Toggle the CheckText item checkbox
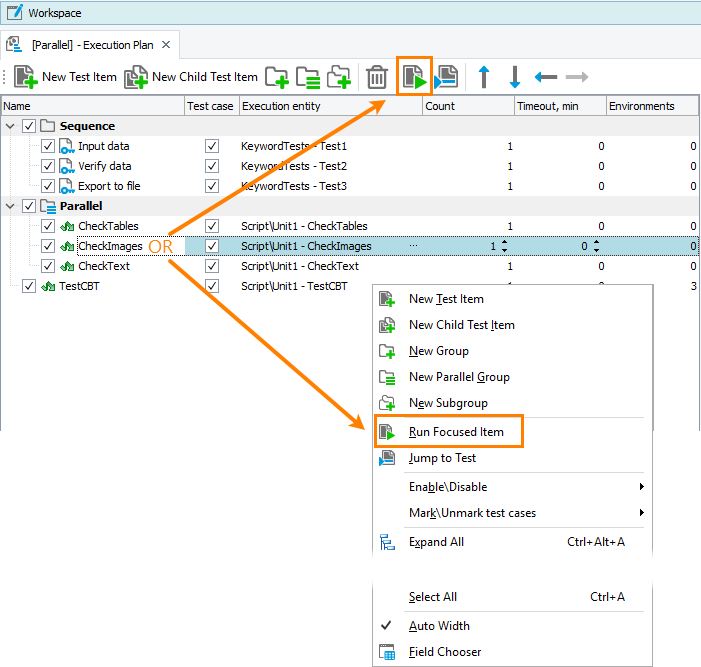The image size is (701, 667). coord(47,266)
